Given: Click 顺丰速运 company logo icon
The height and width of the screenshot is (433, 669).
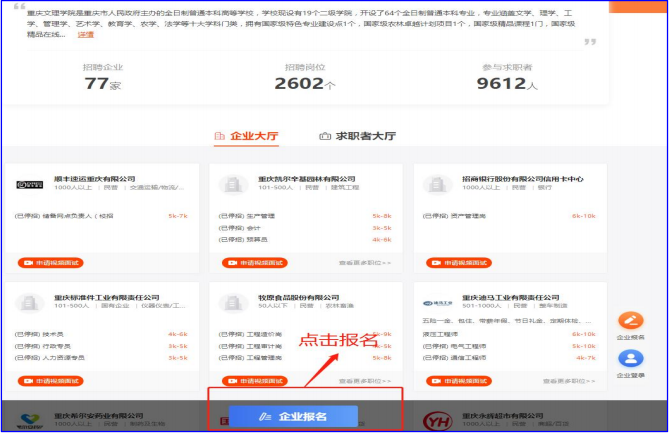Looking at the screenshot, I should 32,183.
